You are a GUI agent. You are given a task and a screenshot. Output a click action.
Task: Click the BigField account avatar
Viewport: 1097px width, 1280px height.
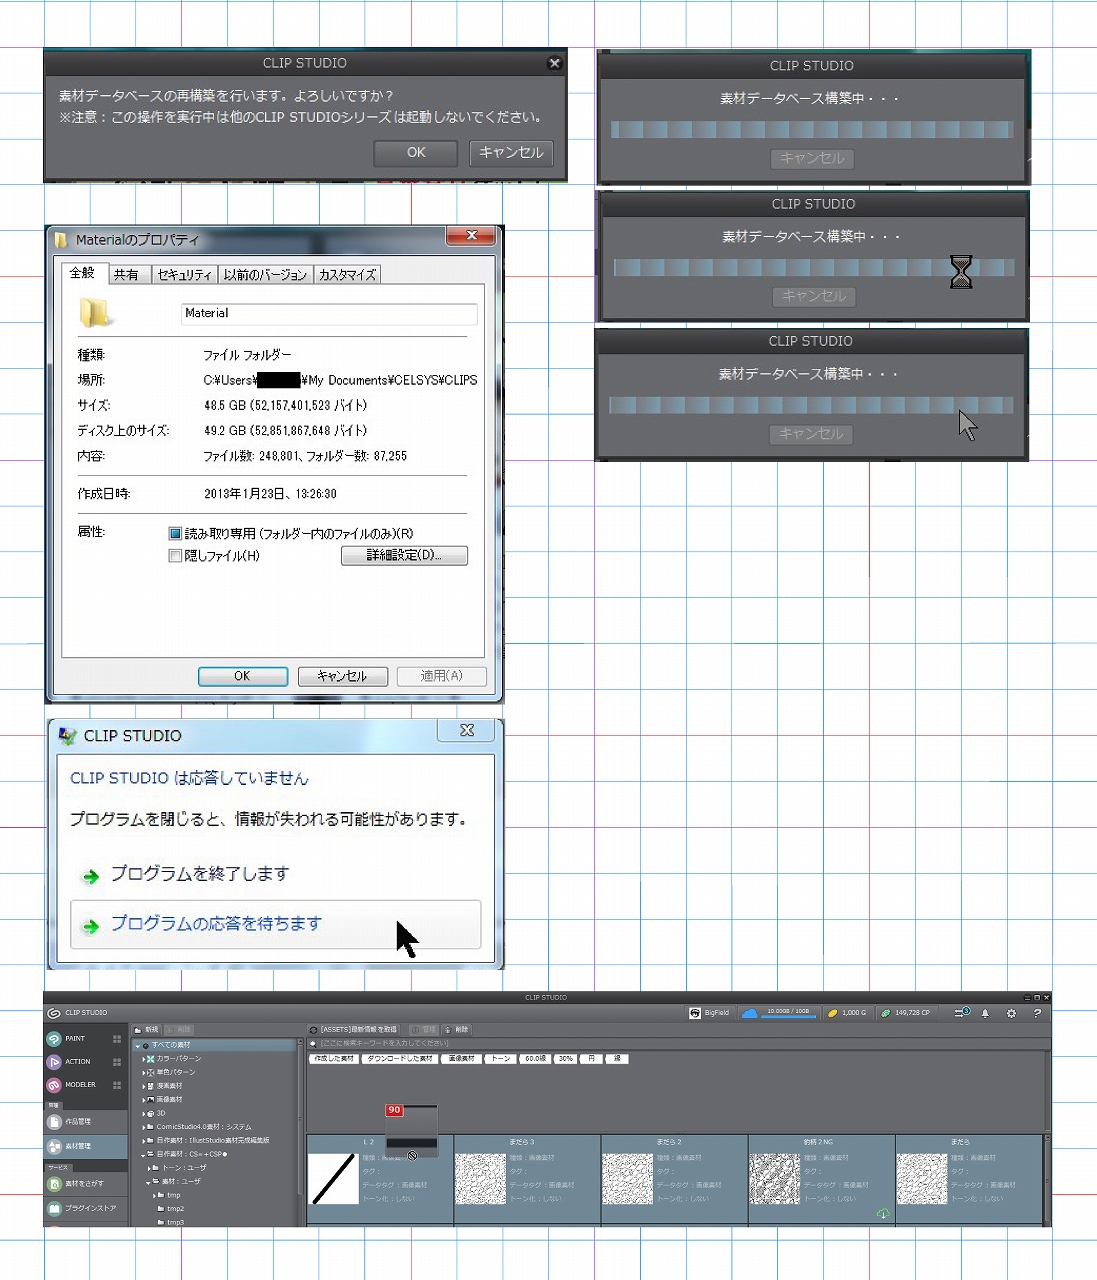tap(695, 1013)
